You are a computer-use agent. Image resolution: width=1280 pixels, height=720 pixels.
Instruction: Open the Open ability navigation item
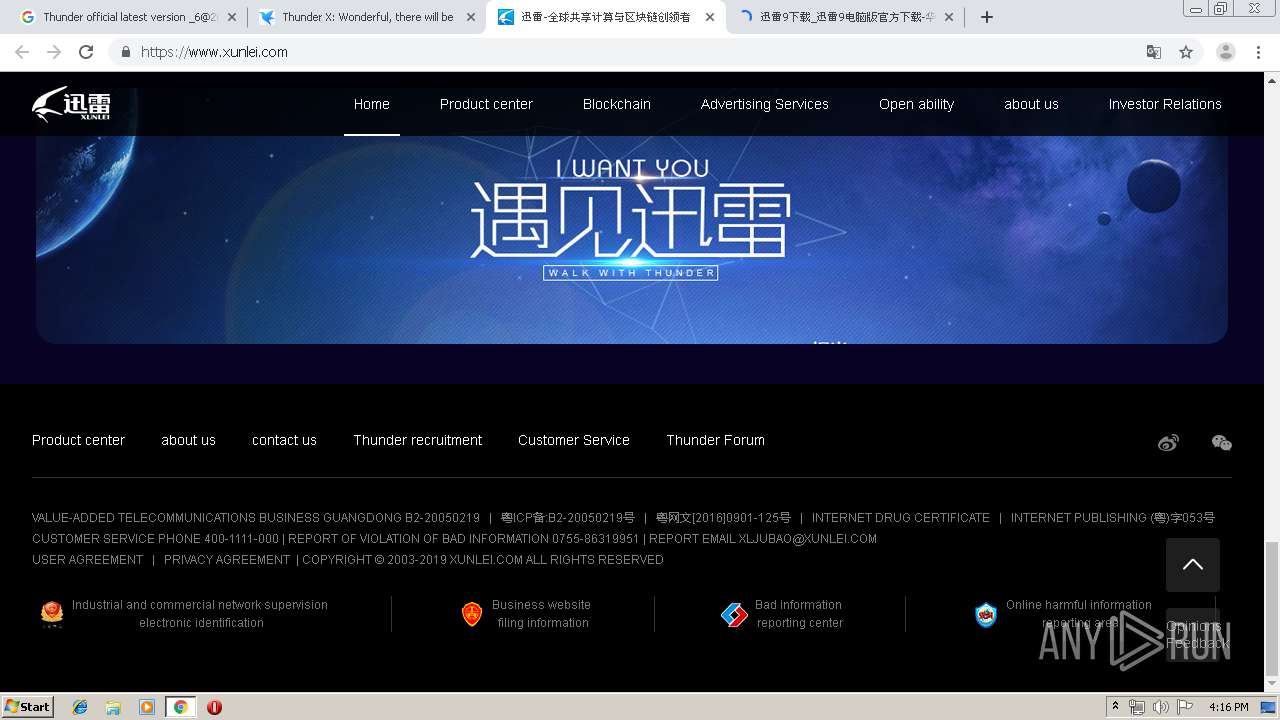[x=916, y=104]
